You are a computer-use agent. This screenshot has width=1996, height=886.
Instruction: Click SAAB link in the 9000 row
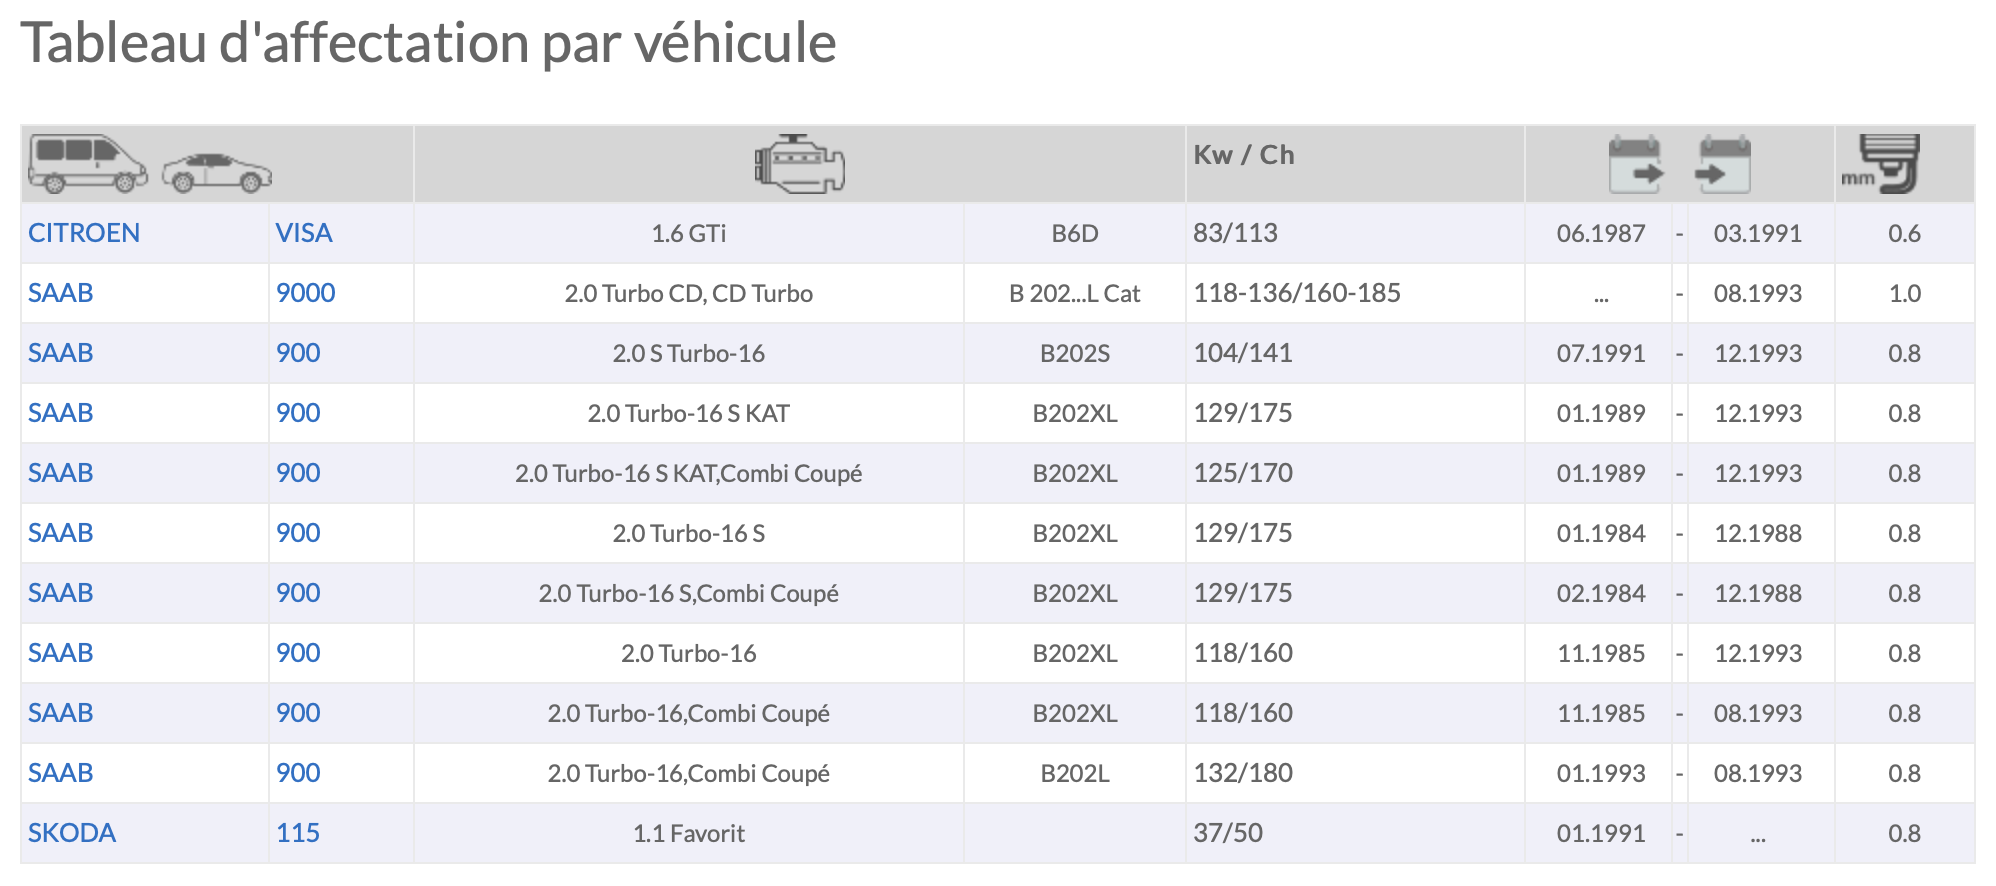point(61,293)
